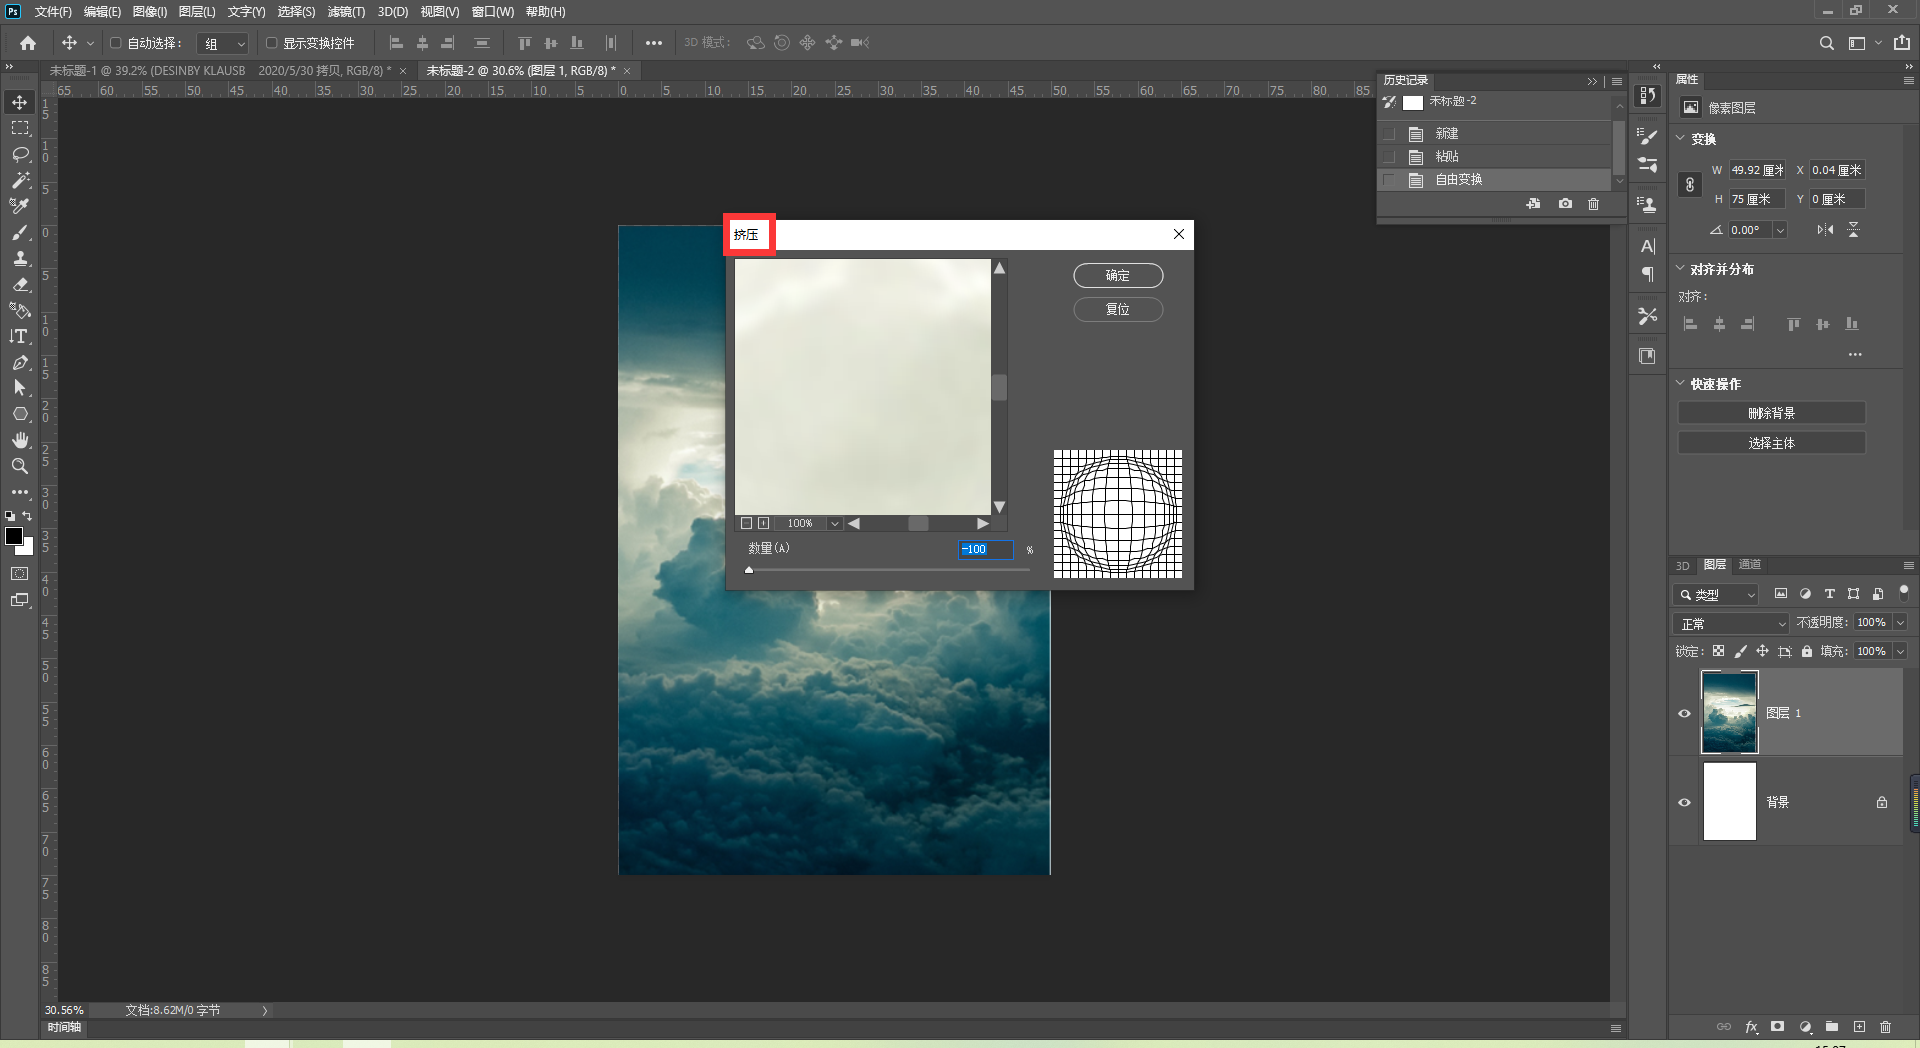Image resolution: width=1920 pixels, height=1048 pixels.
Task: Select the Clone Stamp tool
Action: coord(20,259)
